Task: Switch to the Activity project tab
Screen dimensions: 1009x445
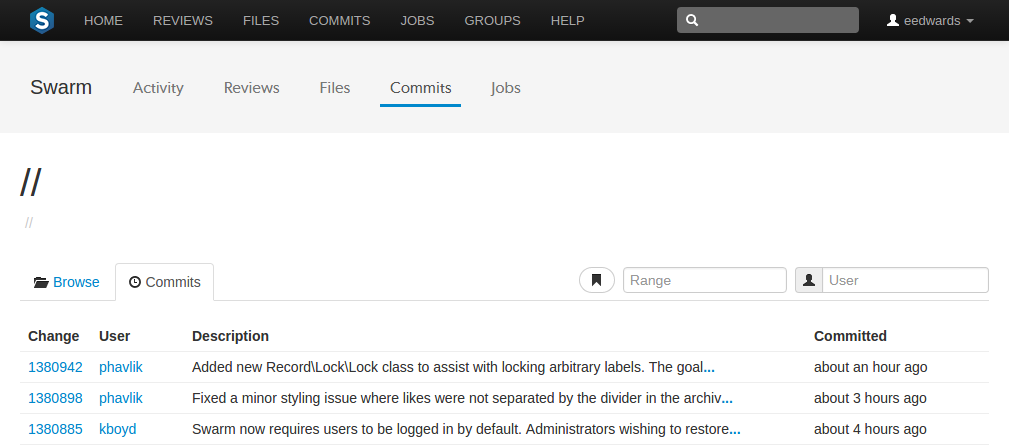Action: click(x=158, y=87)
